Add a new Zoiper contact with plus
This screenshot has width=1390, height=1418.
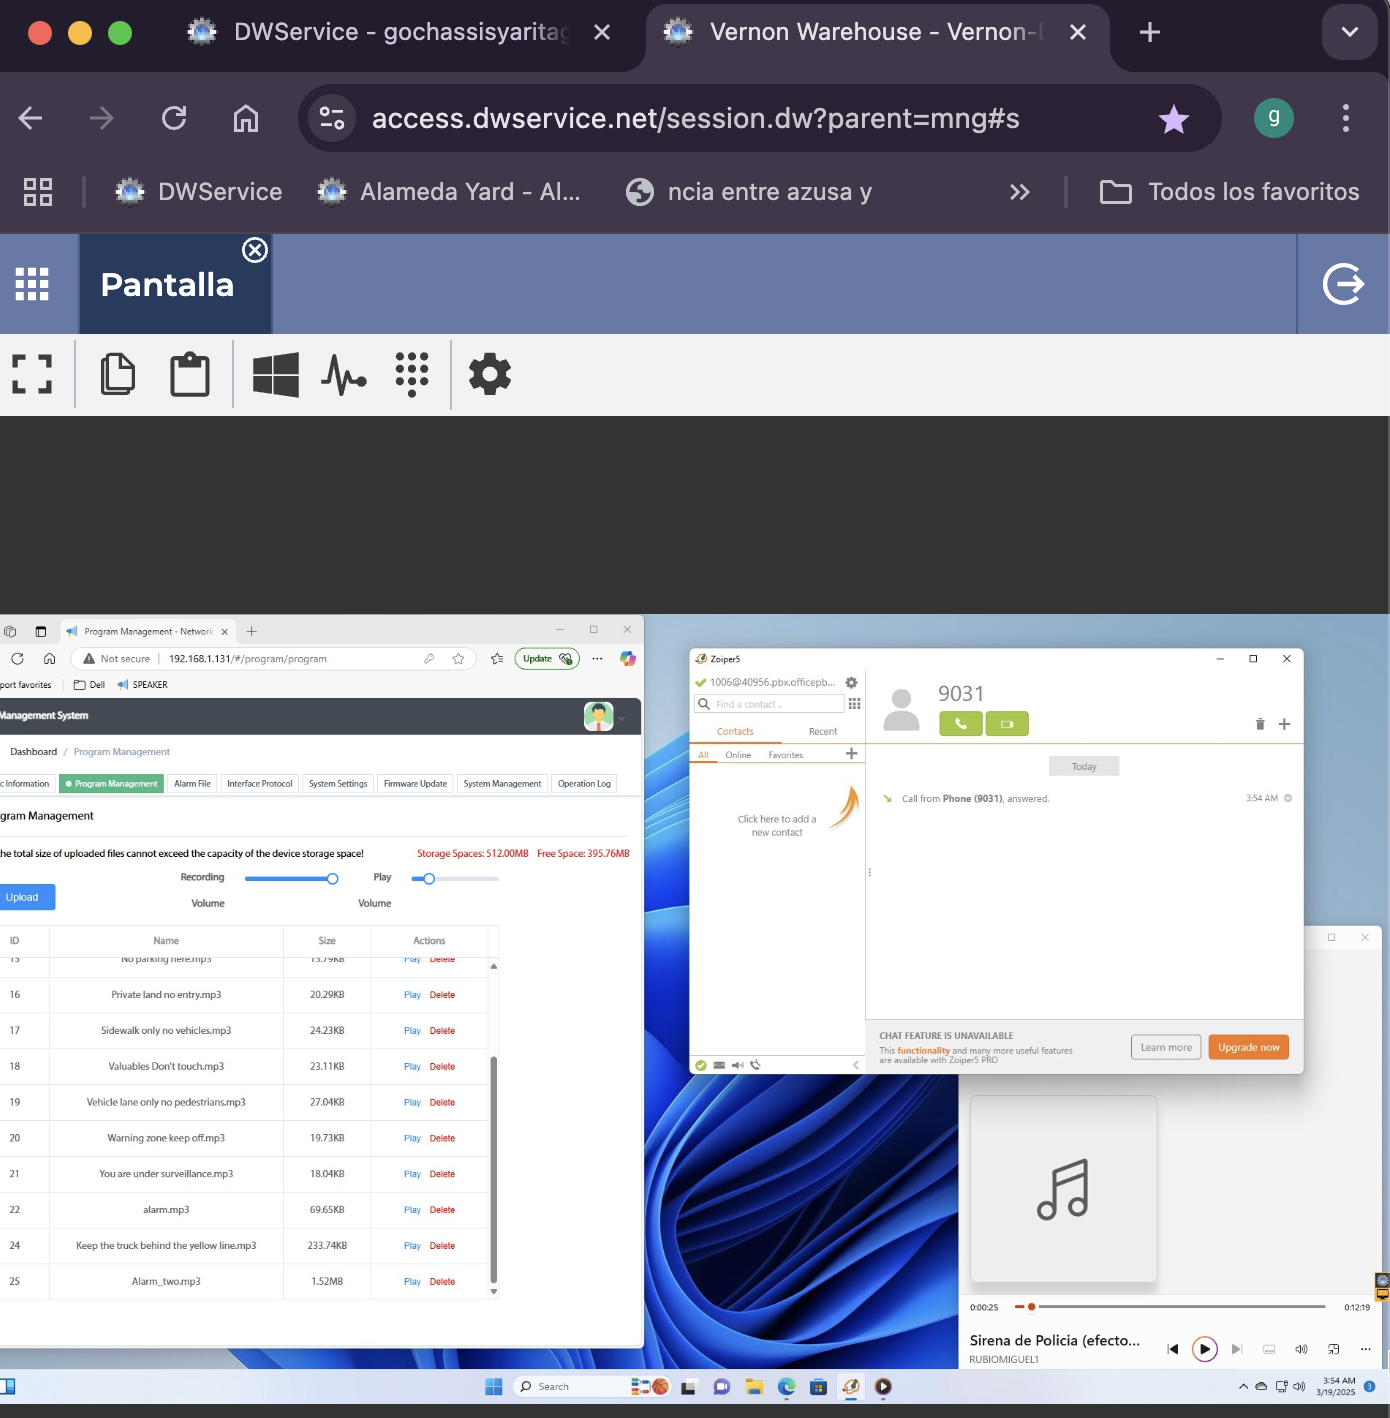click(852, 754)
